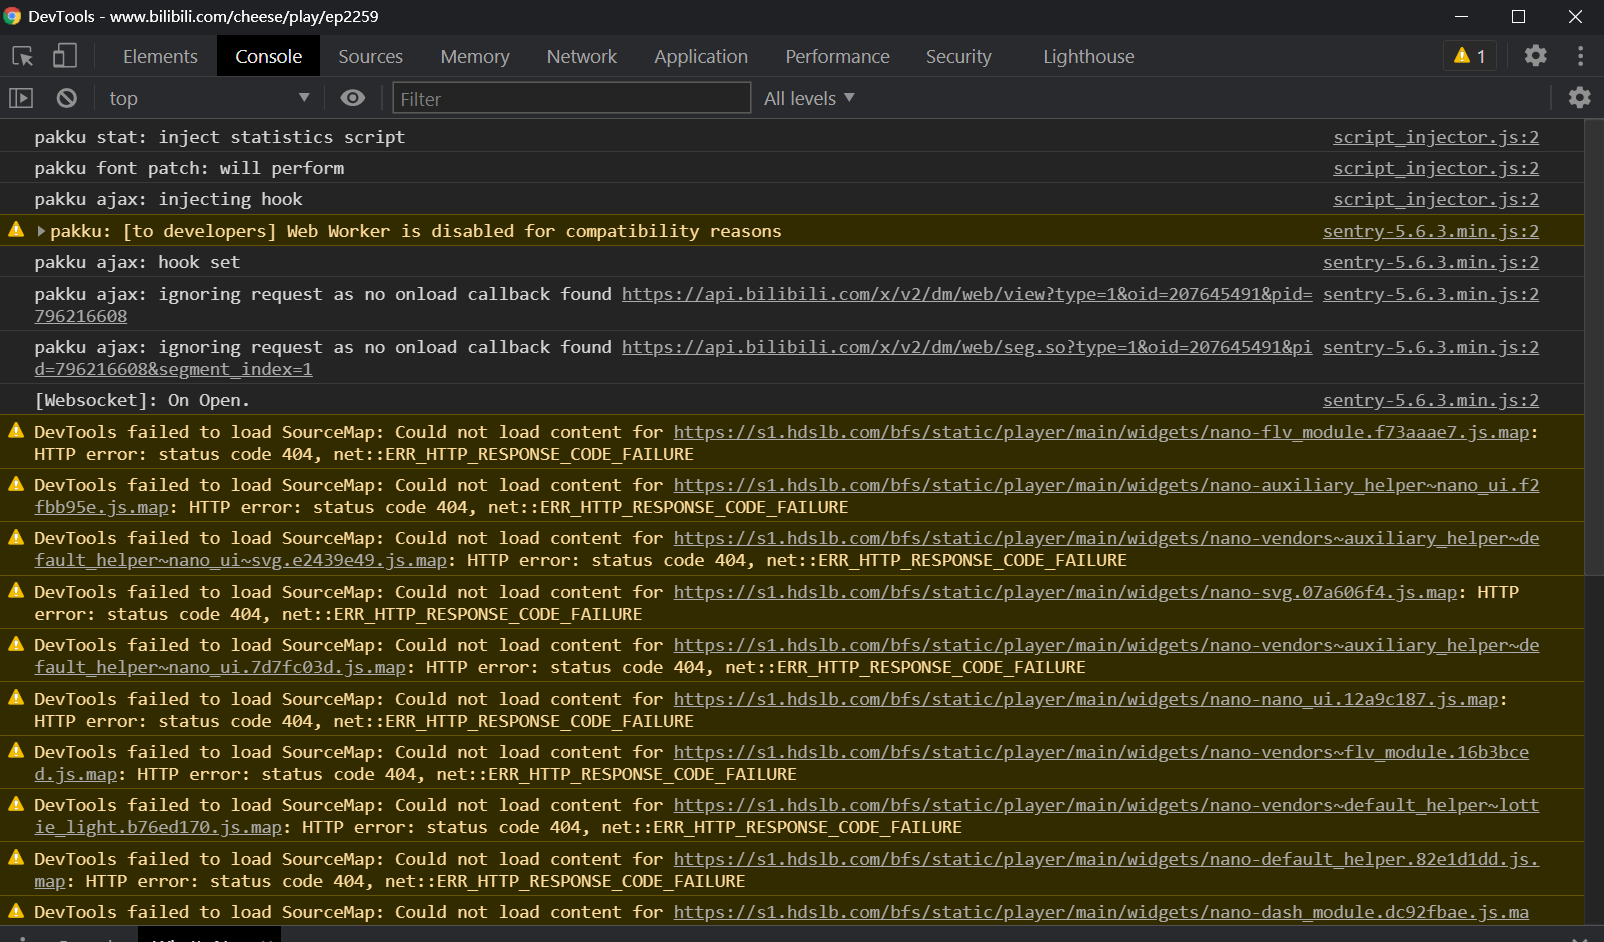
Task: Open the Lighthouse tab
Action: pyautogui.click(x=1088, y=56)
